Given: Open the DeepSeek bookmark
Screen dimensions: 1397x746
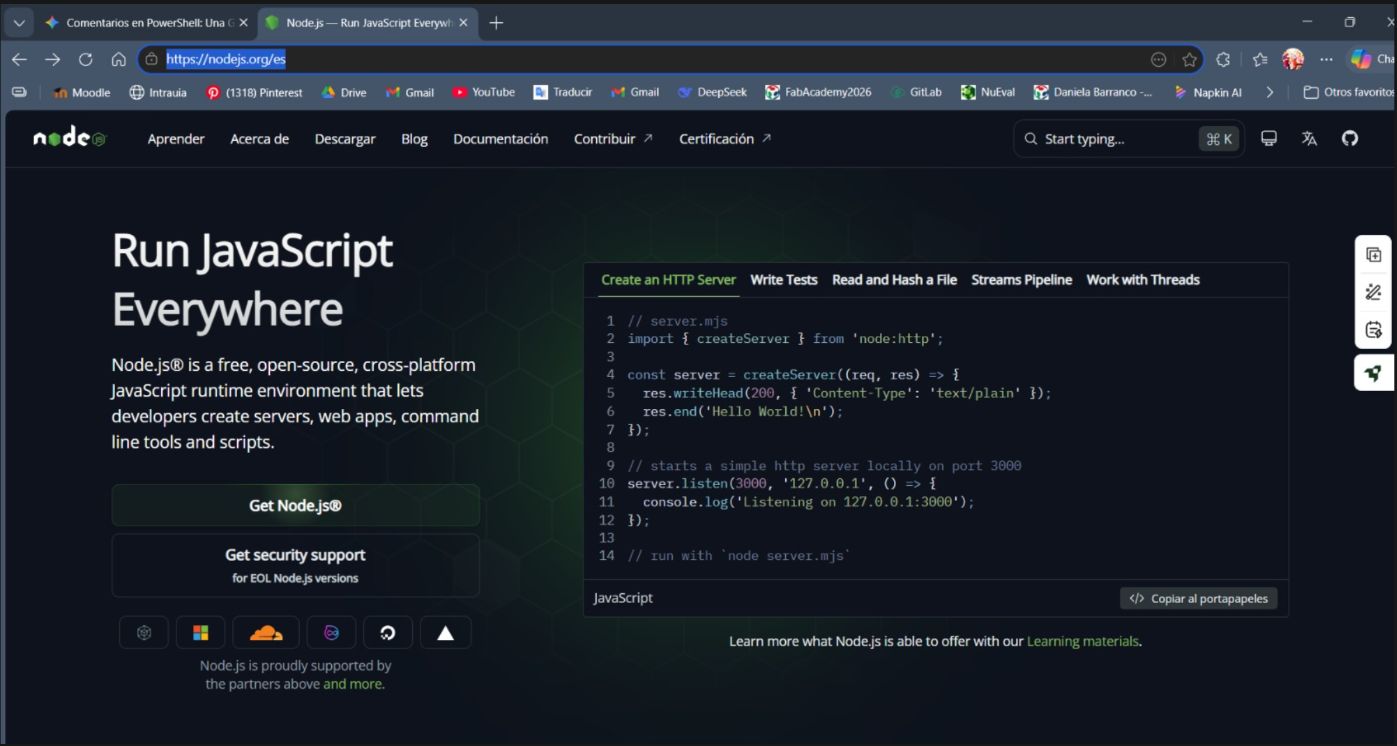Looking at the screenshot, I should tap(712, 92).
